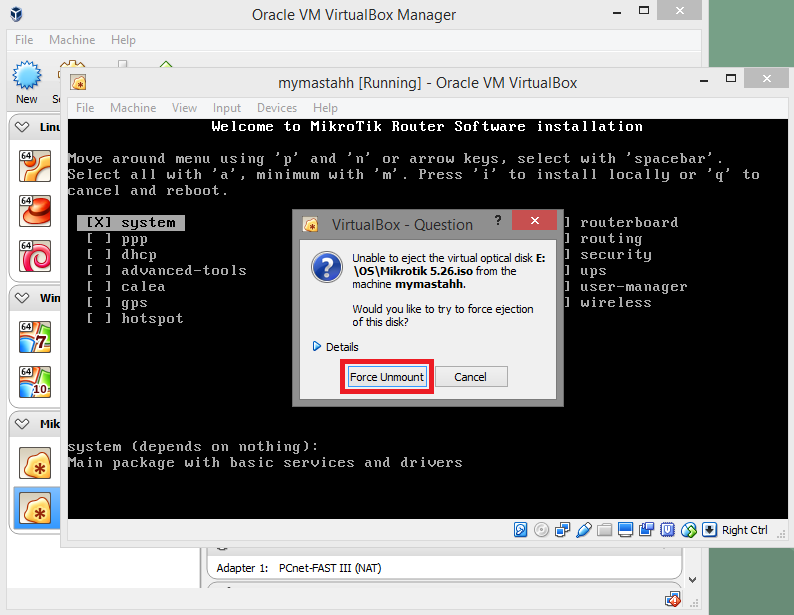Click the keyboard capture arrow status icon
Viewport: 794px width, 615px height.
pos(709,530)
